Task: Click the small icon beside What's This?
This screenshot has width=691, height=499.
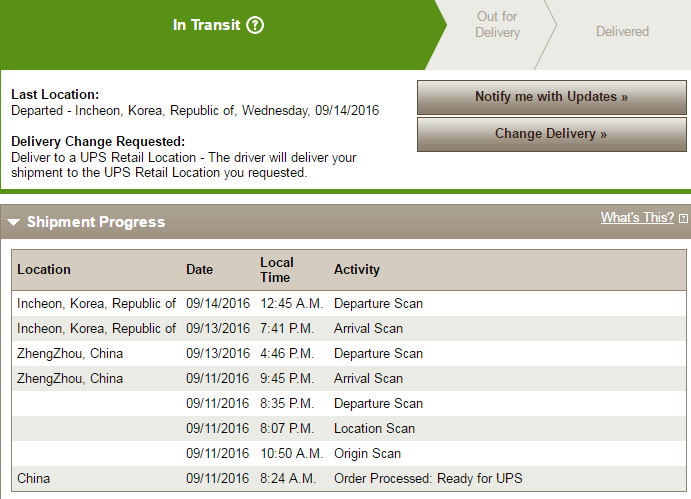Action: pyautogui.click(x=683, y=218)
